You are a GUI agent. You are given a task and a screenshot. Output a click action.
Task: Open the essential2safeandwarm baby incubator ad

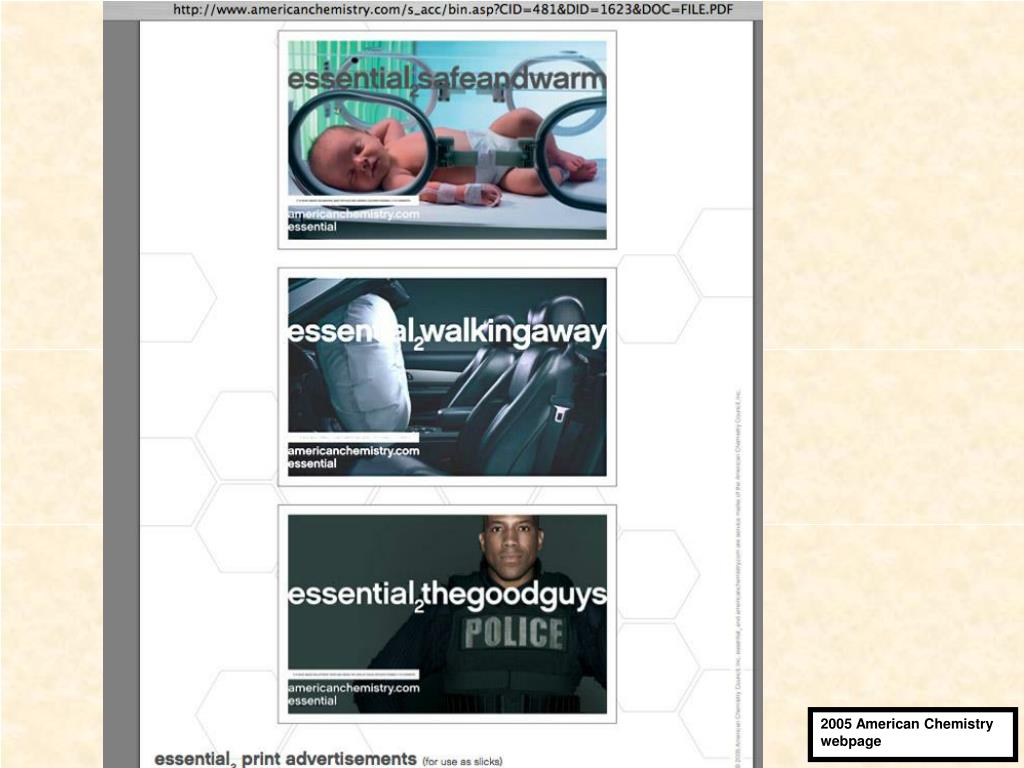tap(447, 140)
